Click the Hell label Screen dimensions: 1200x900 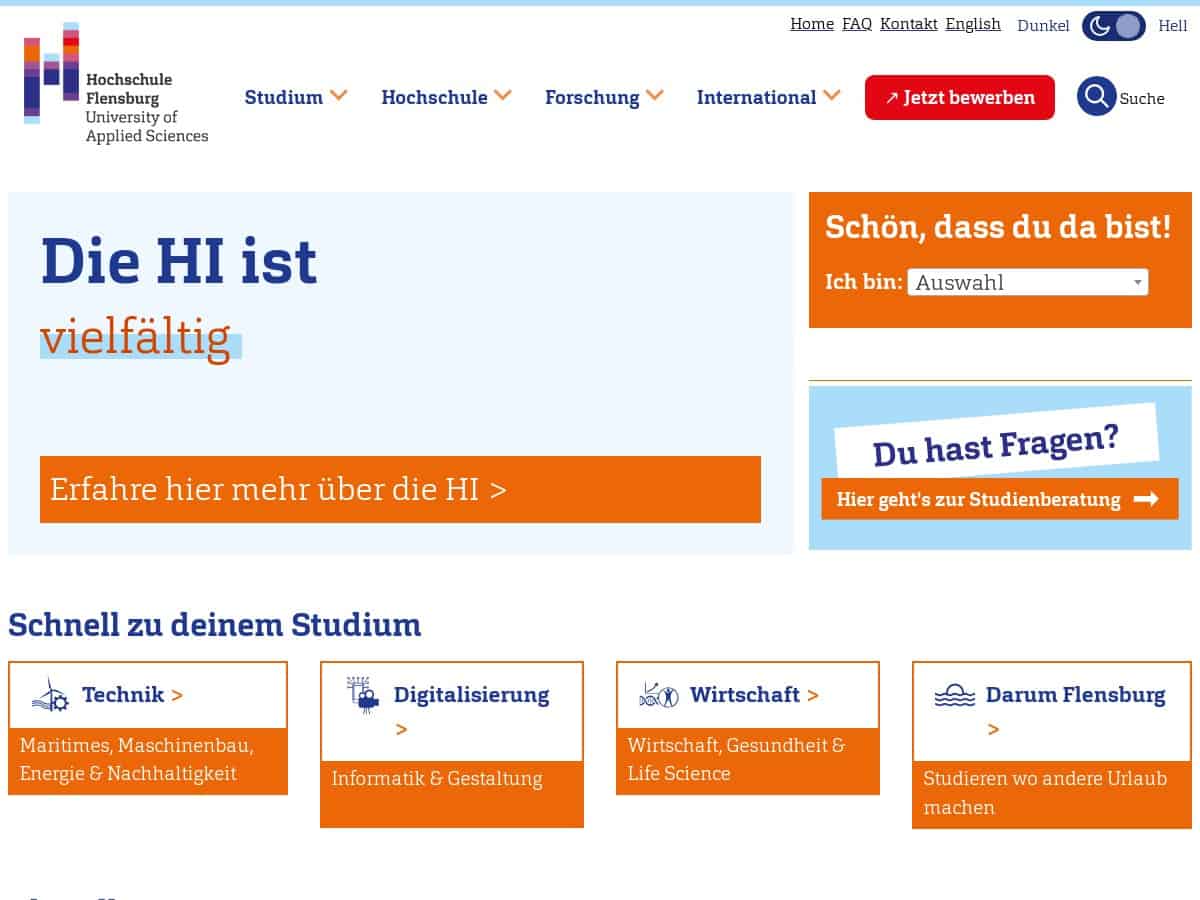(1173, 26)
